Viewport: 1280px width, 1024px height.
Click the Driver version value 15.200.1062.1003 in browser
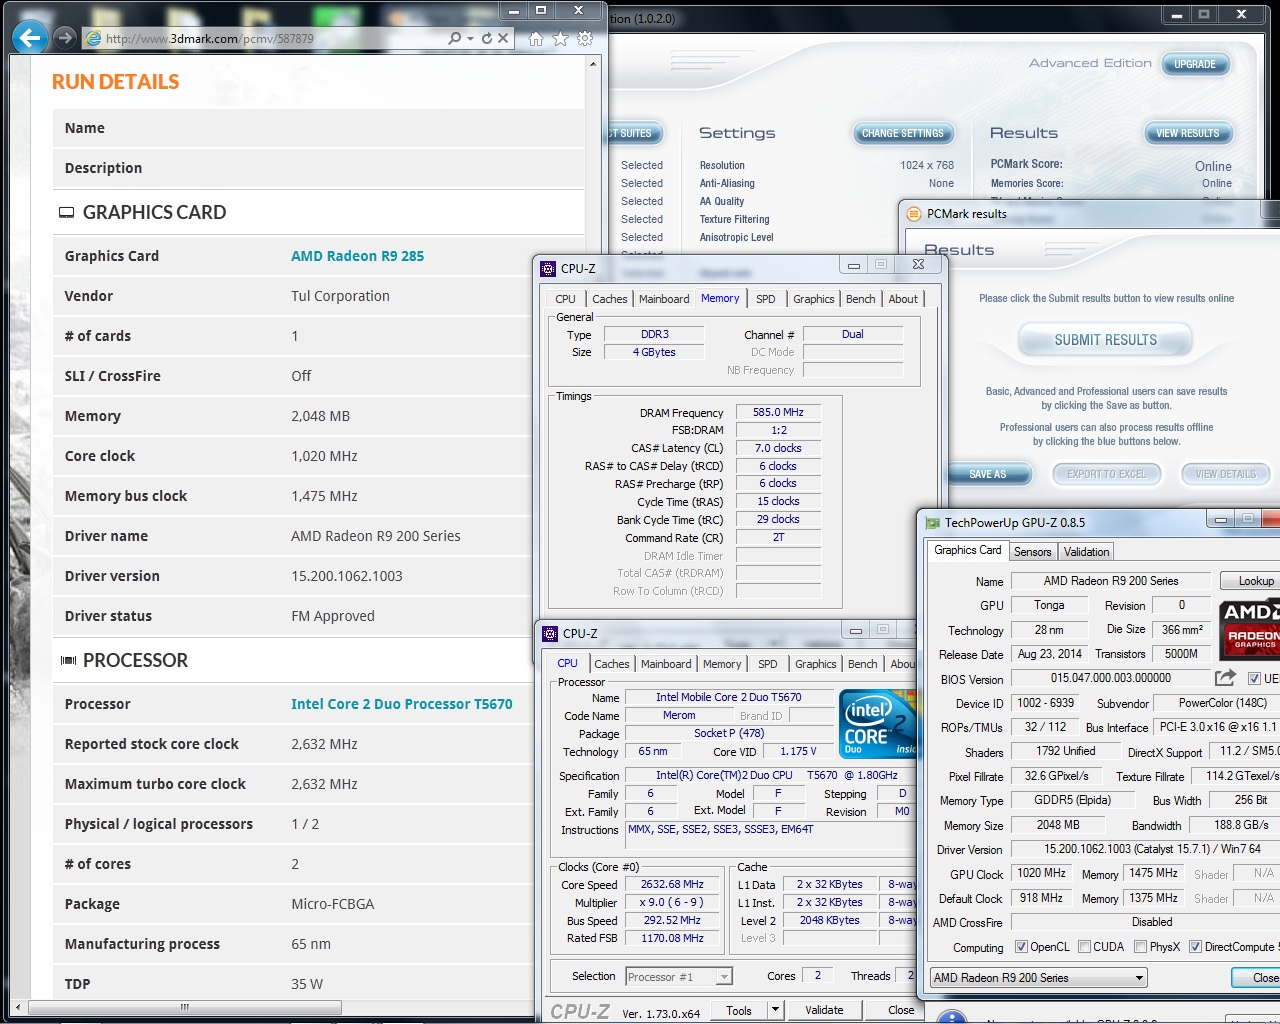point(347,576)
